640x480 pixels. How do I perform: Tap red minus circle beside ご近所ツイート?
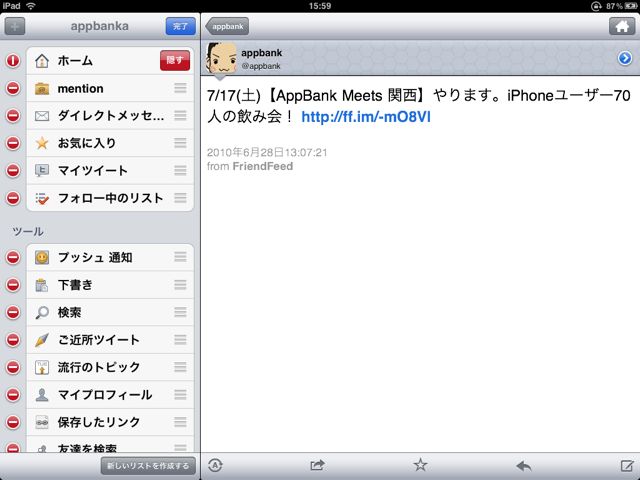(13, 340)
